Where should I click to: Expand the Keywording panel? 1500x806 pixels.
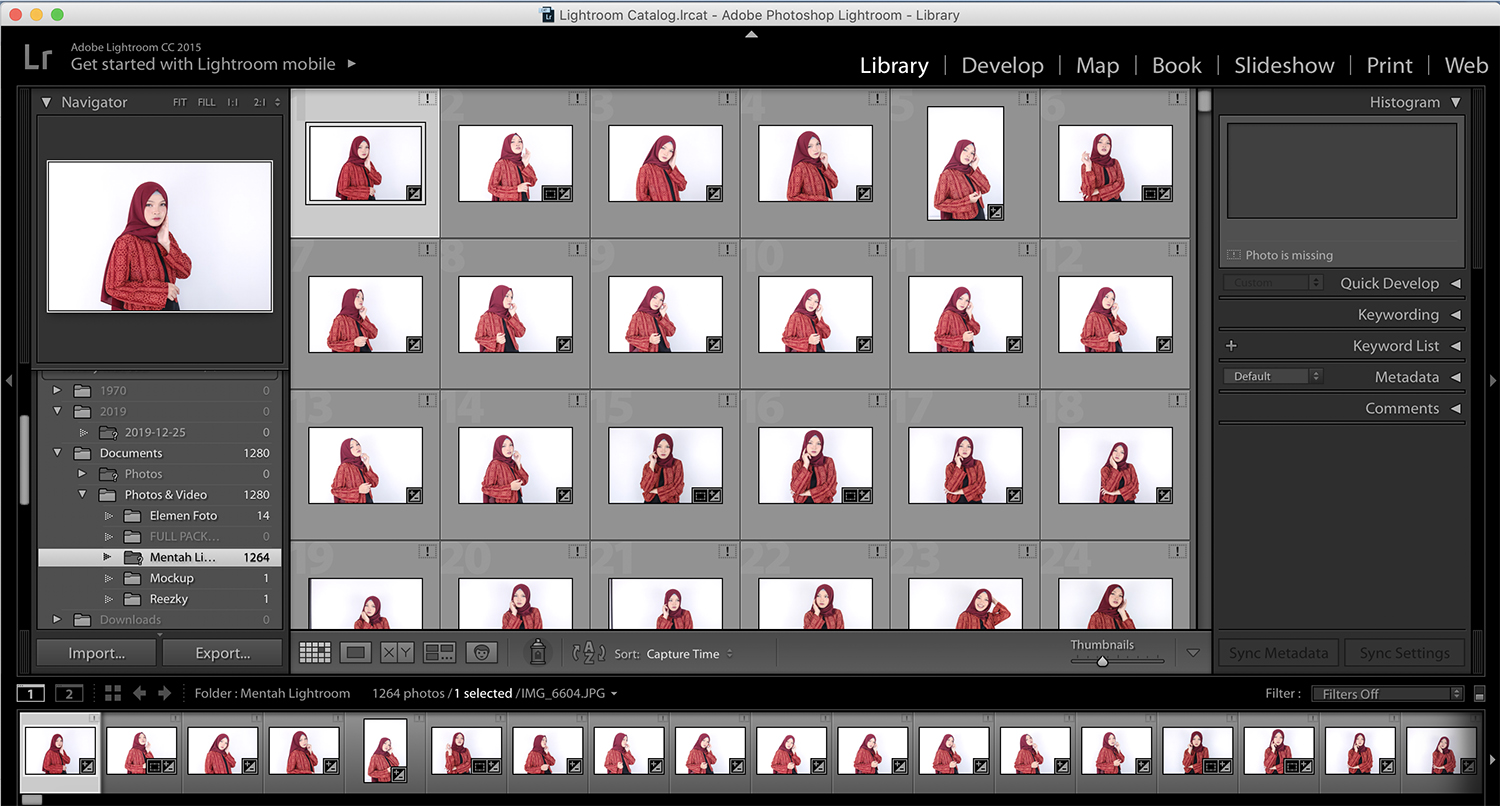(1455, 315)
